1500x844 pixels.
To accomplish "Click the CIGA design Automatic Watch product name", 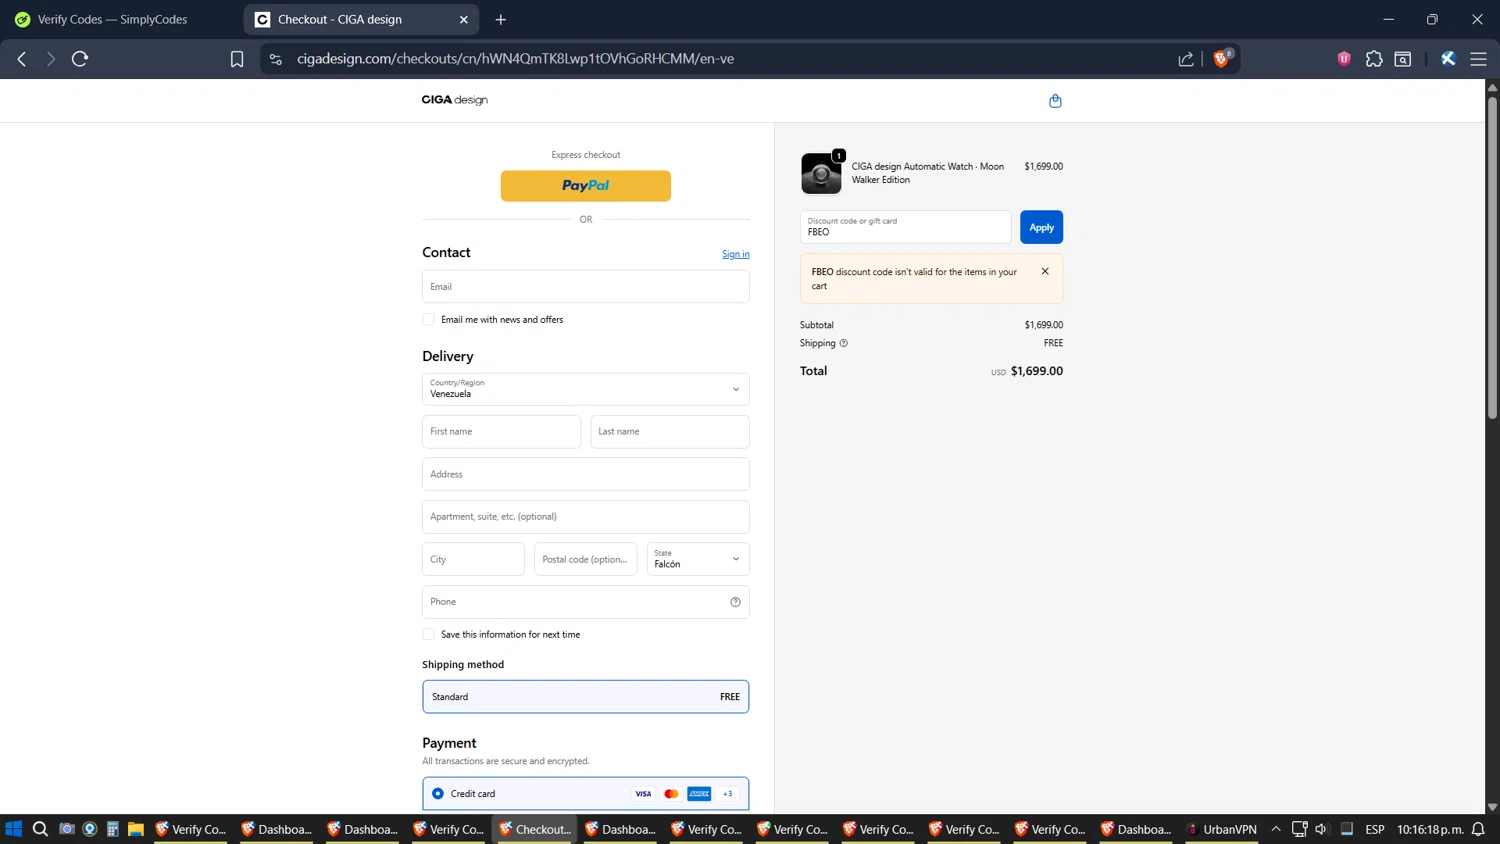I will (x=928, y=173).
